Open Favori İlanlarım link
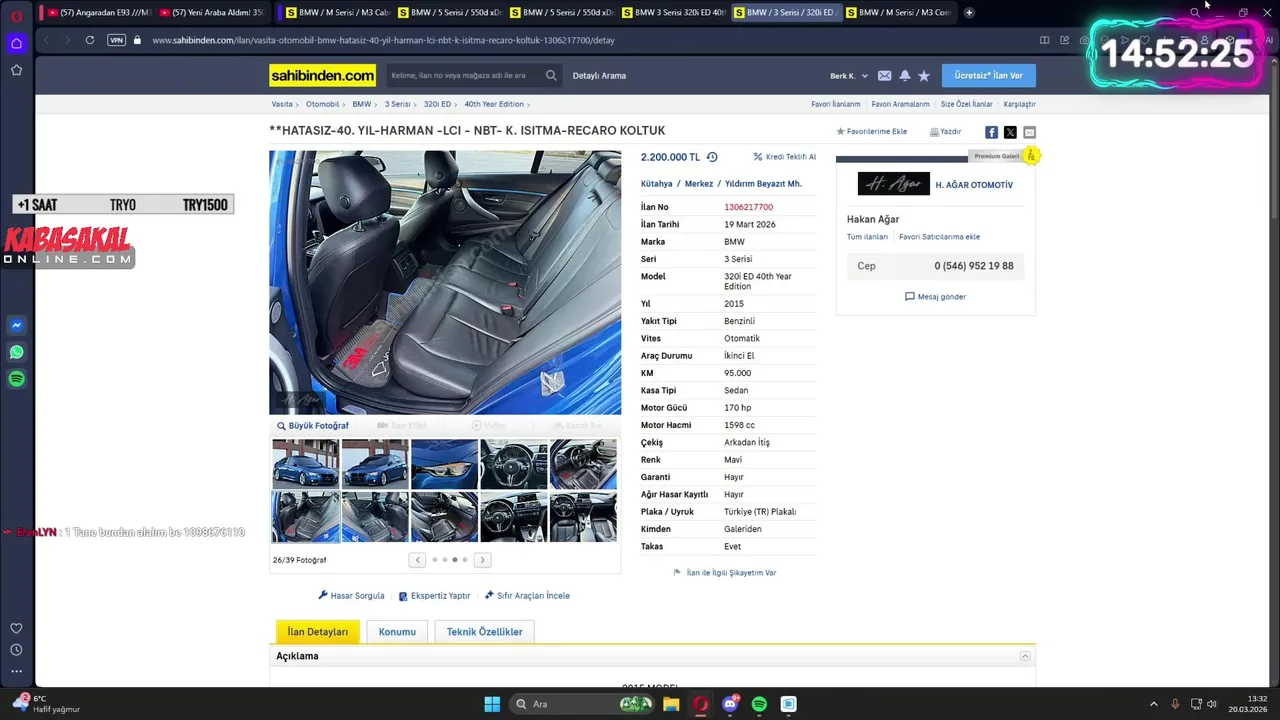The height and width of the screenshot is (720, 1280). [x=835, y=104]
